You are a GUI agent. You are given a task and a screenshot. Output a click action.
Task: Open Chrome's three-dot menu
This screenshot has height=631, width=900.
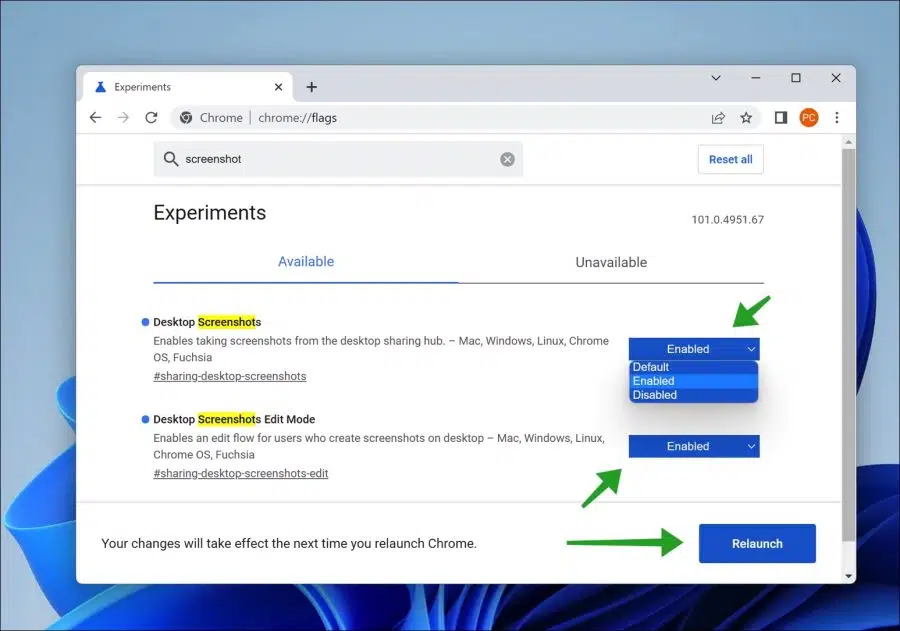click(x=837, y=118)
